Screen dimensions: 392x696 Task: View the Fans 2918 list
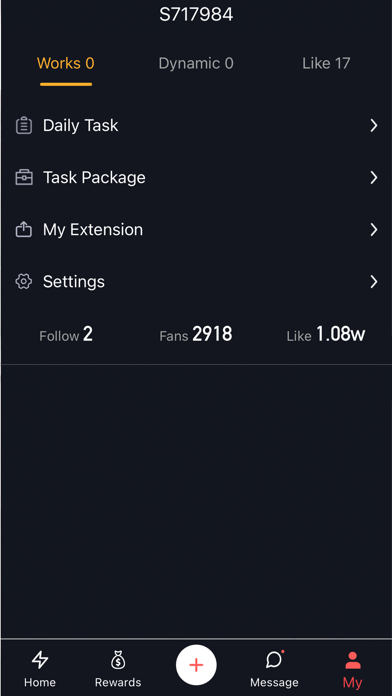point(196,335)
